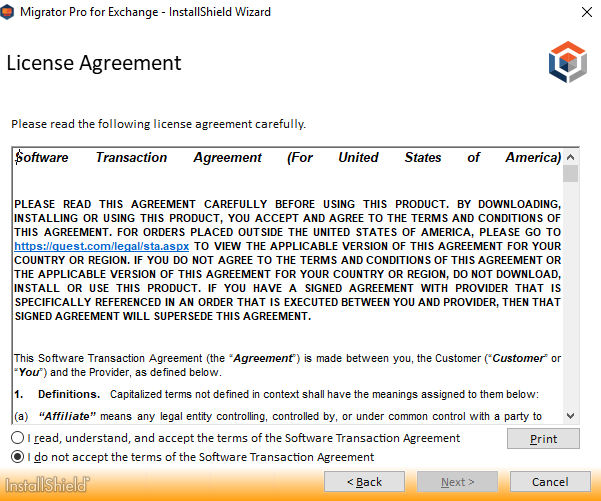Click the license scrollbar thumb
The image size is (601, 501).
[x=571, y=174]
